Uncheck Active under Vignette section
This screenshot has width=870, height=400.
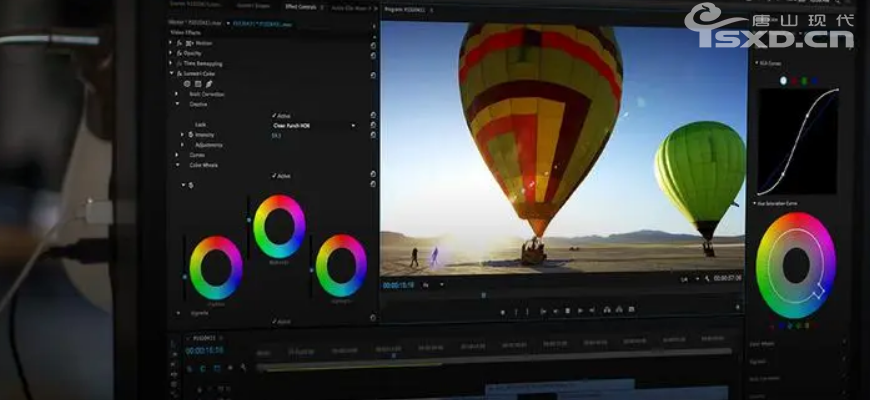[274, 321]
